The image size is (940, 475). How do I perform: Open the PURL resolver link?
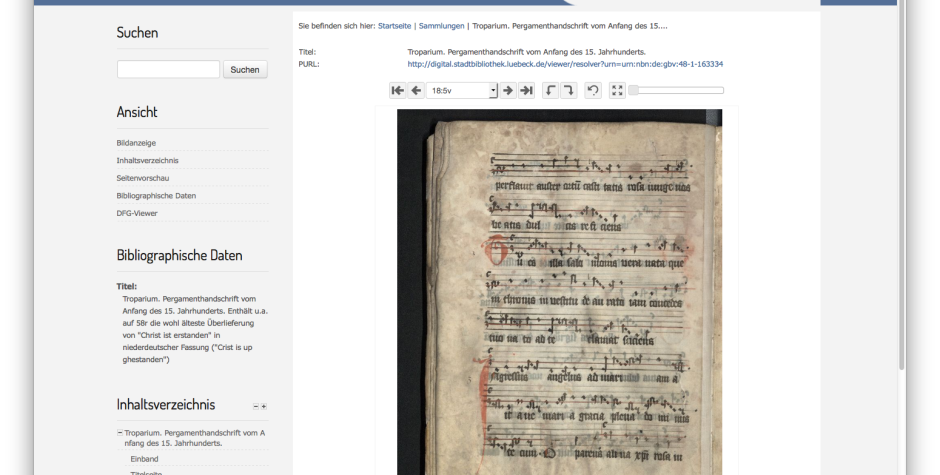click(565, 64)
